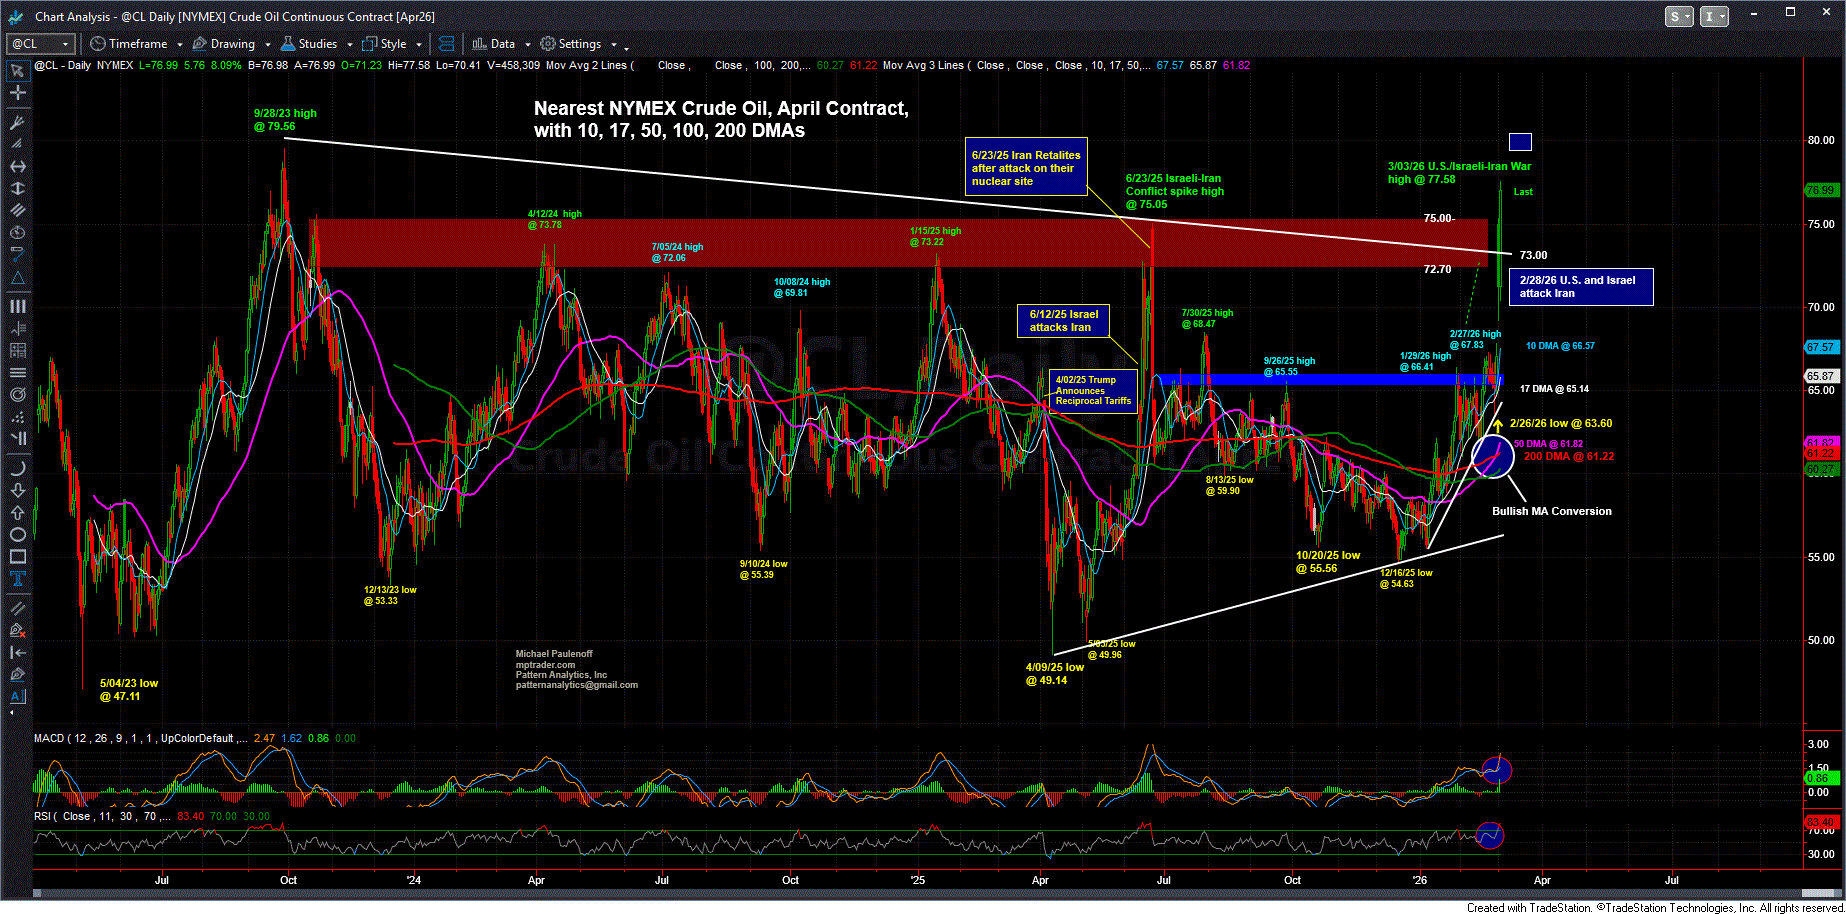
Task: Select the pointer cursor tool
Action: [x=17, y=71]
